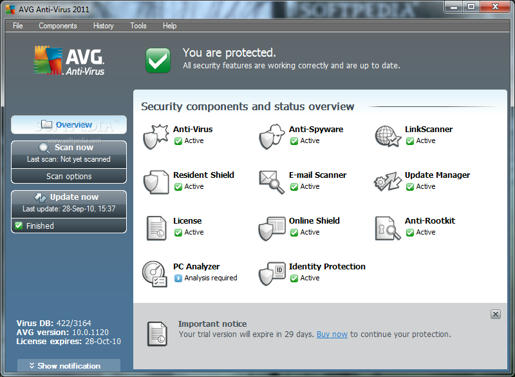This screenshot has height=377, width=515.
Task: Open the E-mail Scanner envelope icon
Action: coord(272,182)
